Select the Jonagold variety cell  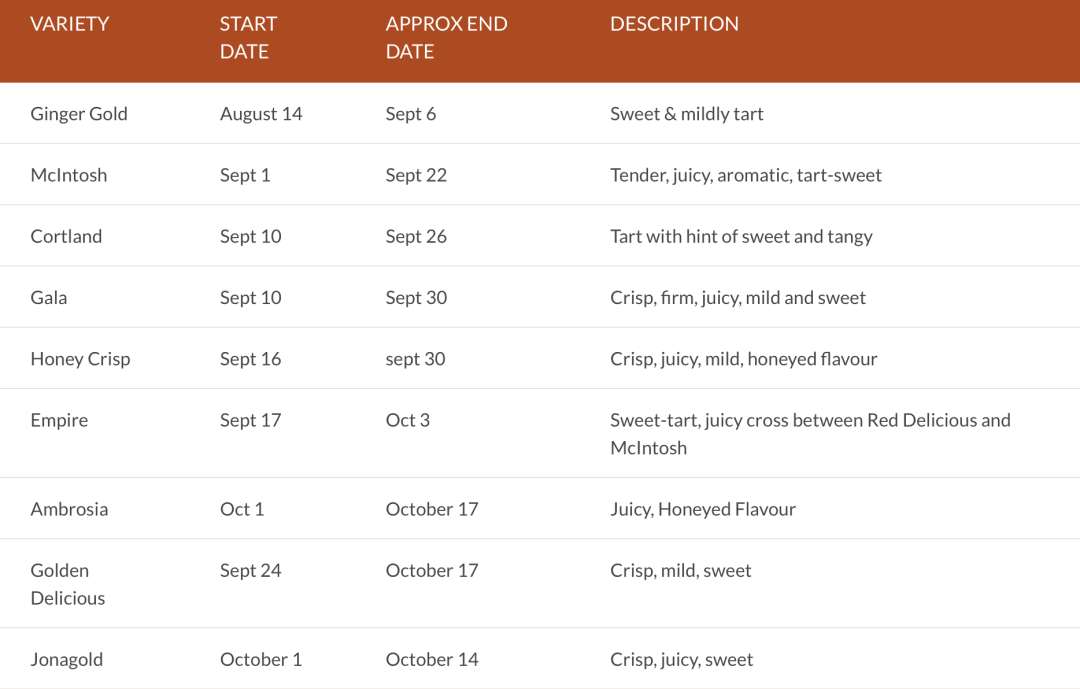click(66, 659)
